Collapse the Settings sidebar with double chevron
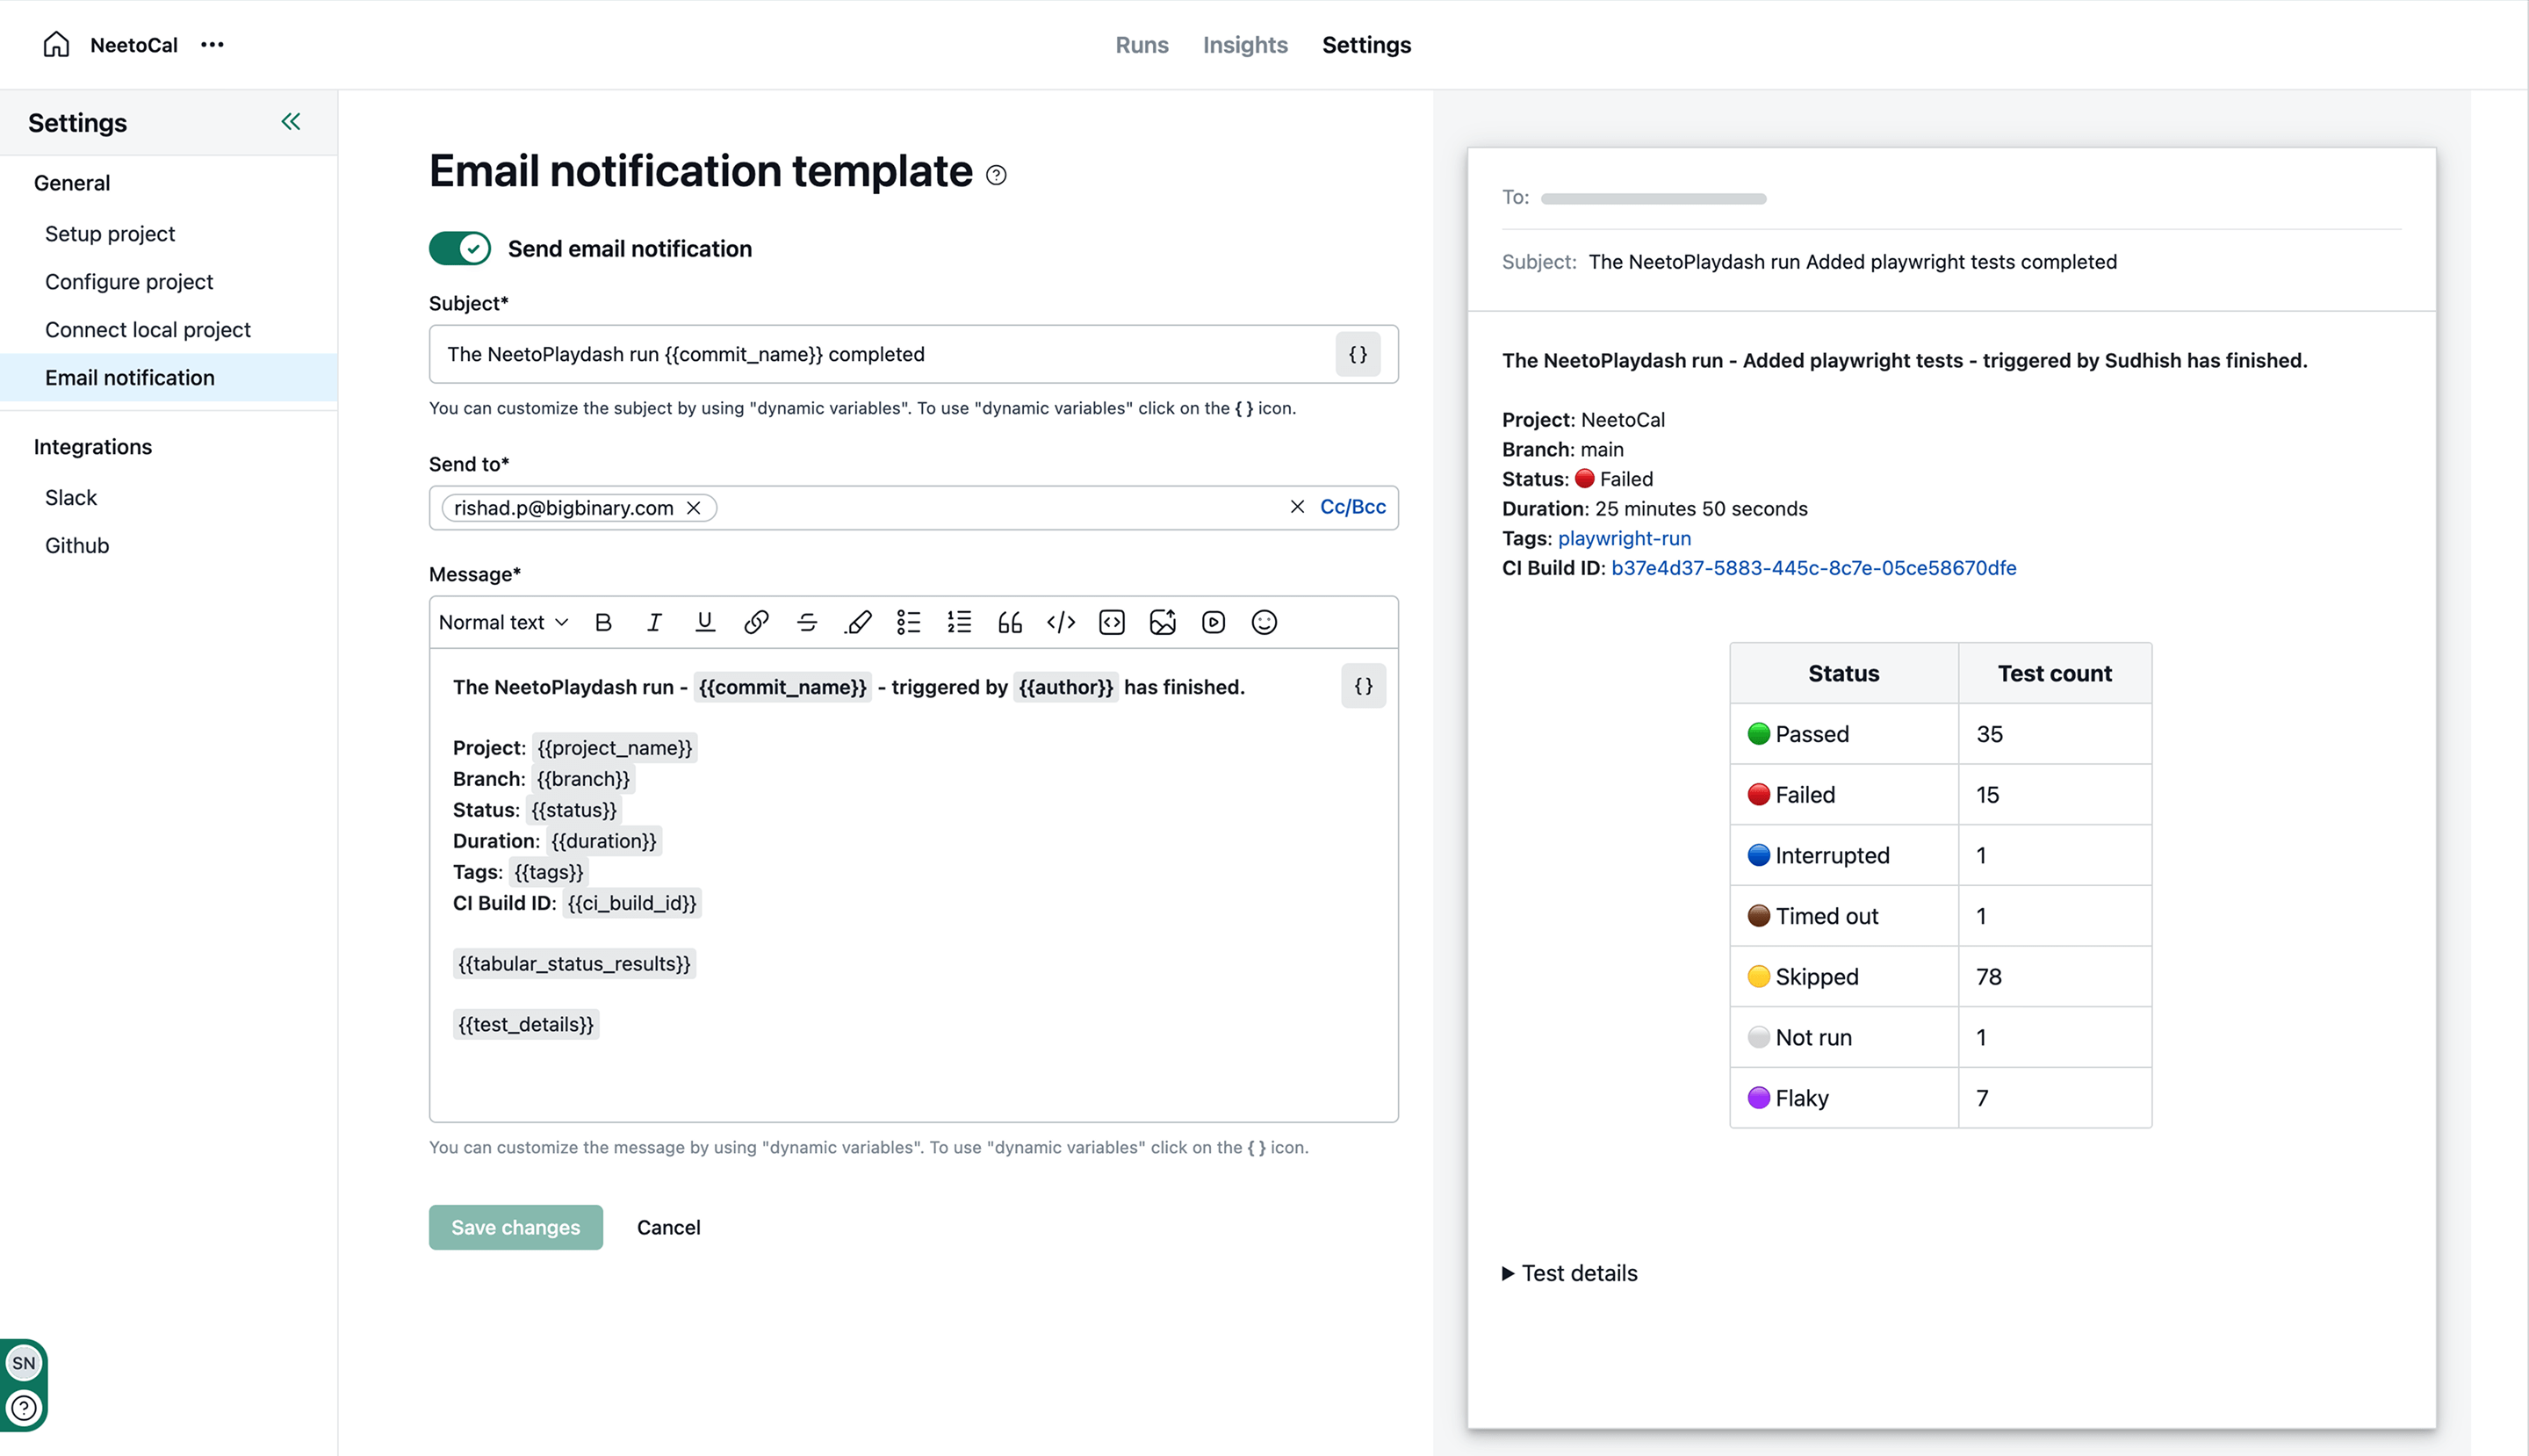The width and height of the screenshot is (2529, 1456). click(290, 122)
